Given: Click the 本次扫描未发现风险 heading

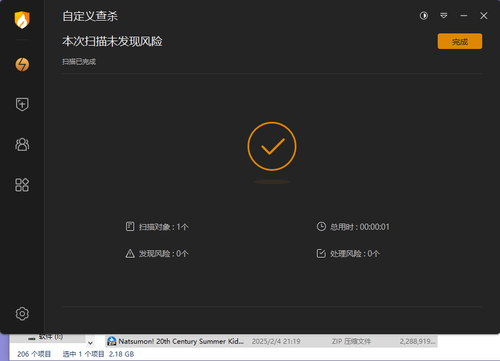Looking at the screenshot, I should coord(112,41).
